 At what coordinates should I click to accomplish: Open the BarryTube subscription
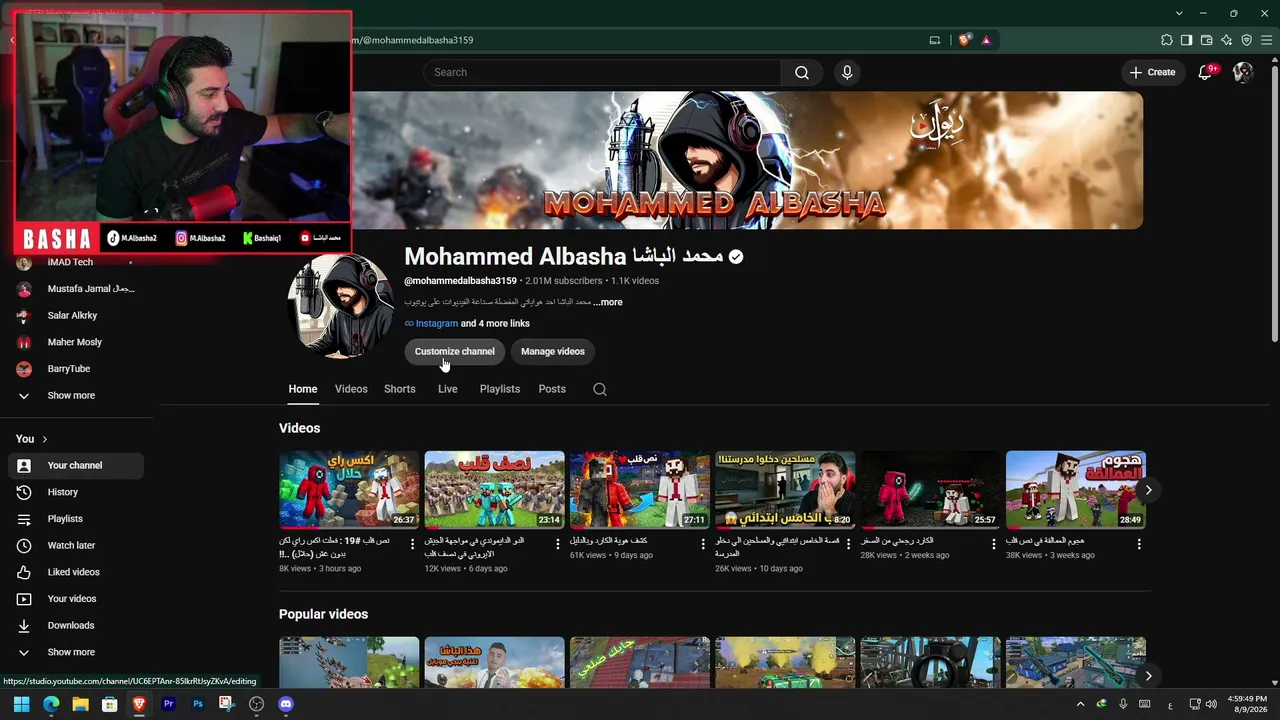[x=76, y=368]
